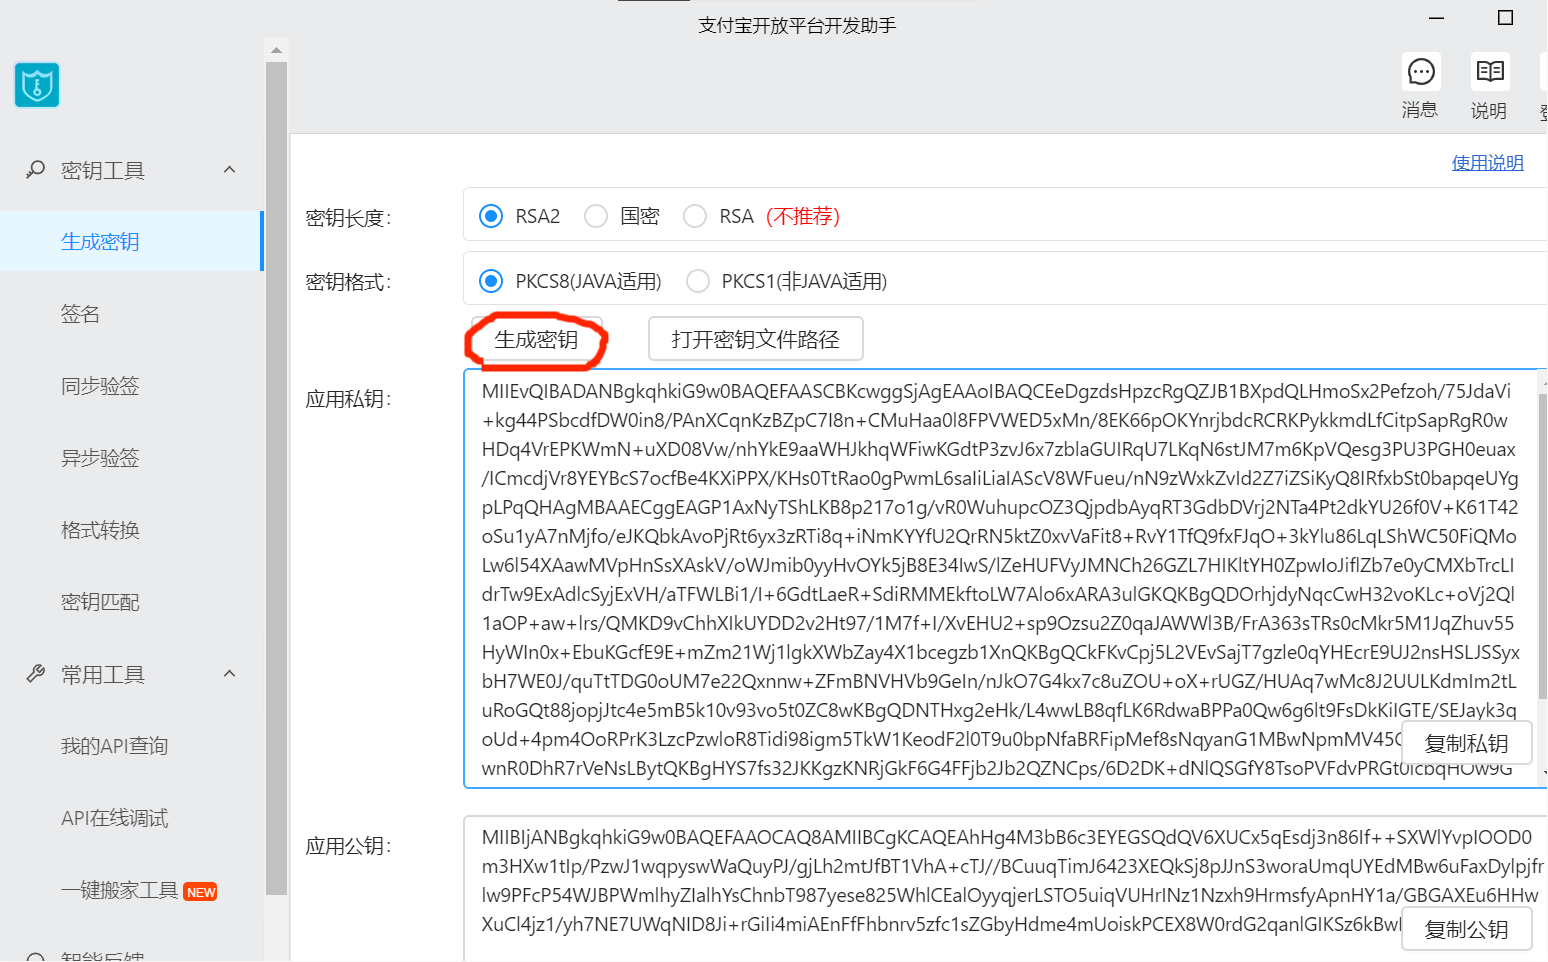Viewport: 1548px width, 962px height.
Task: Open the 消息 messages icon
Action: [1421, 71]
